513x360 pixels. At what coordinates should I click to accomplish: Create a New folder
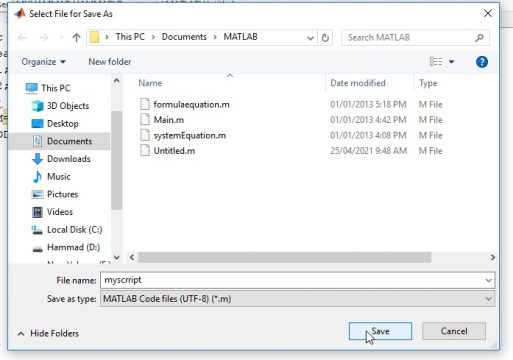(110, 62)
